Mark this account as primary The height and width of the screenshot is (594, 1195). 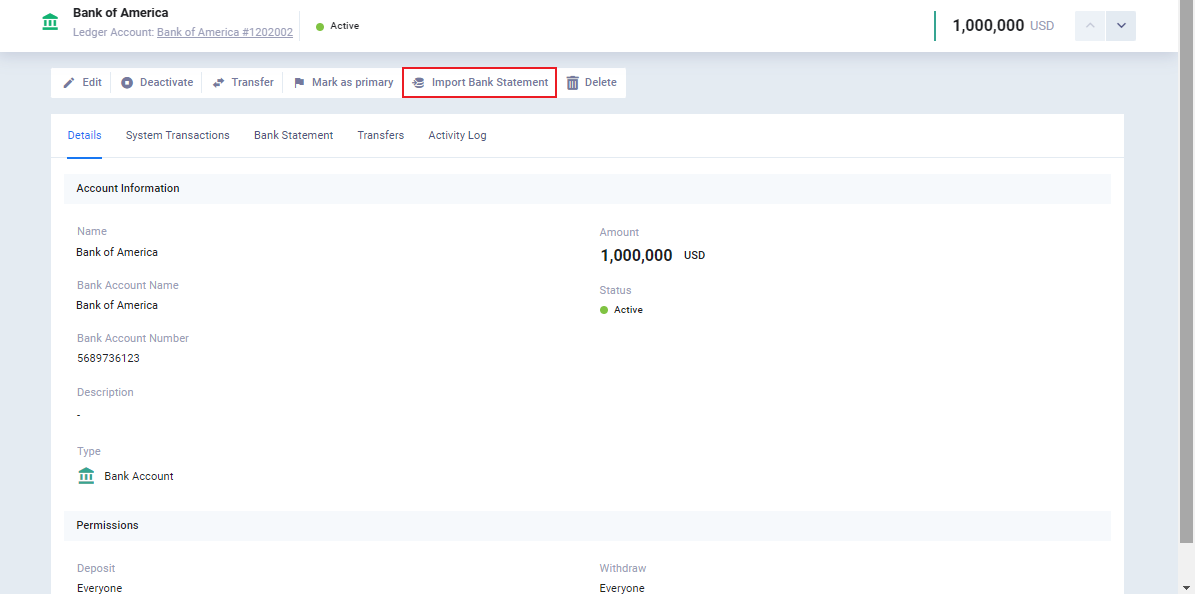click(x=343, y=82)
